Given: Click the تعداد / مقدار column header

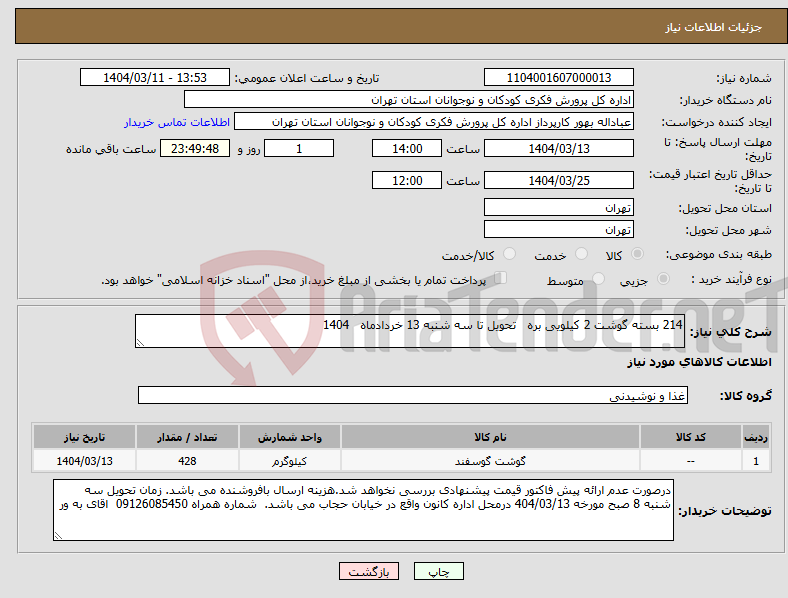Looking at the screenshot, I should click(187, 437).
